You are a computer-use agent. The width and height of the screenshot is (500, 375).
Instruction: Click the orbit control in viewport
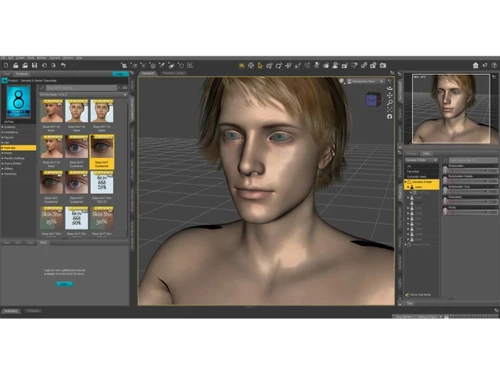point(389,88)
